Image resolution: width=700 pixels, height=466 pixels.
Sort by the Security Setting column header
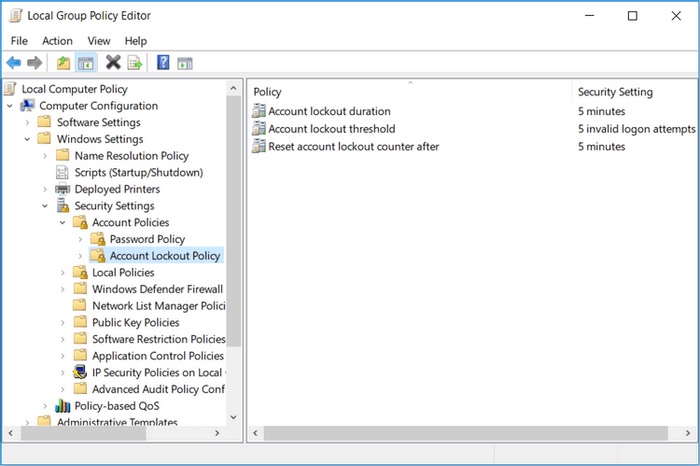(615, 92)
